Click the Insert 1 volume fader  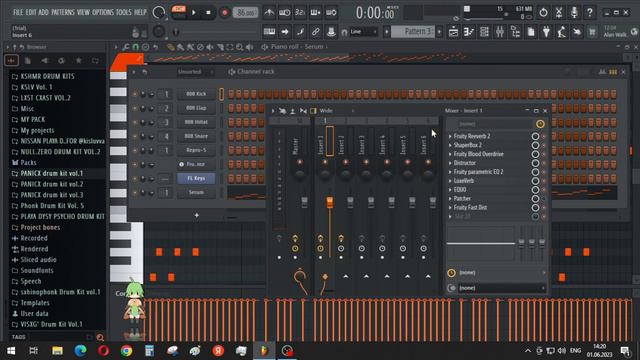tap(329, 202)
